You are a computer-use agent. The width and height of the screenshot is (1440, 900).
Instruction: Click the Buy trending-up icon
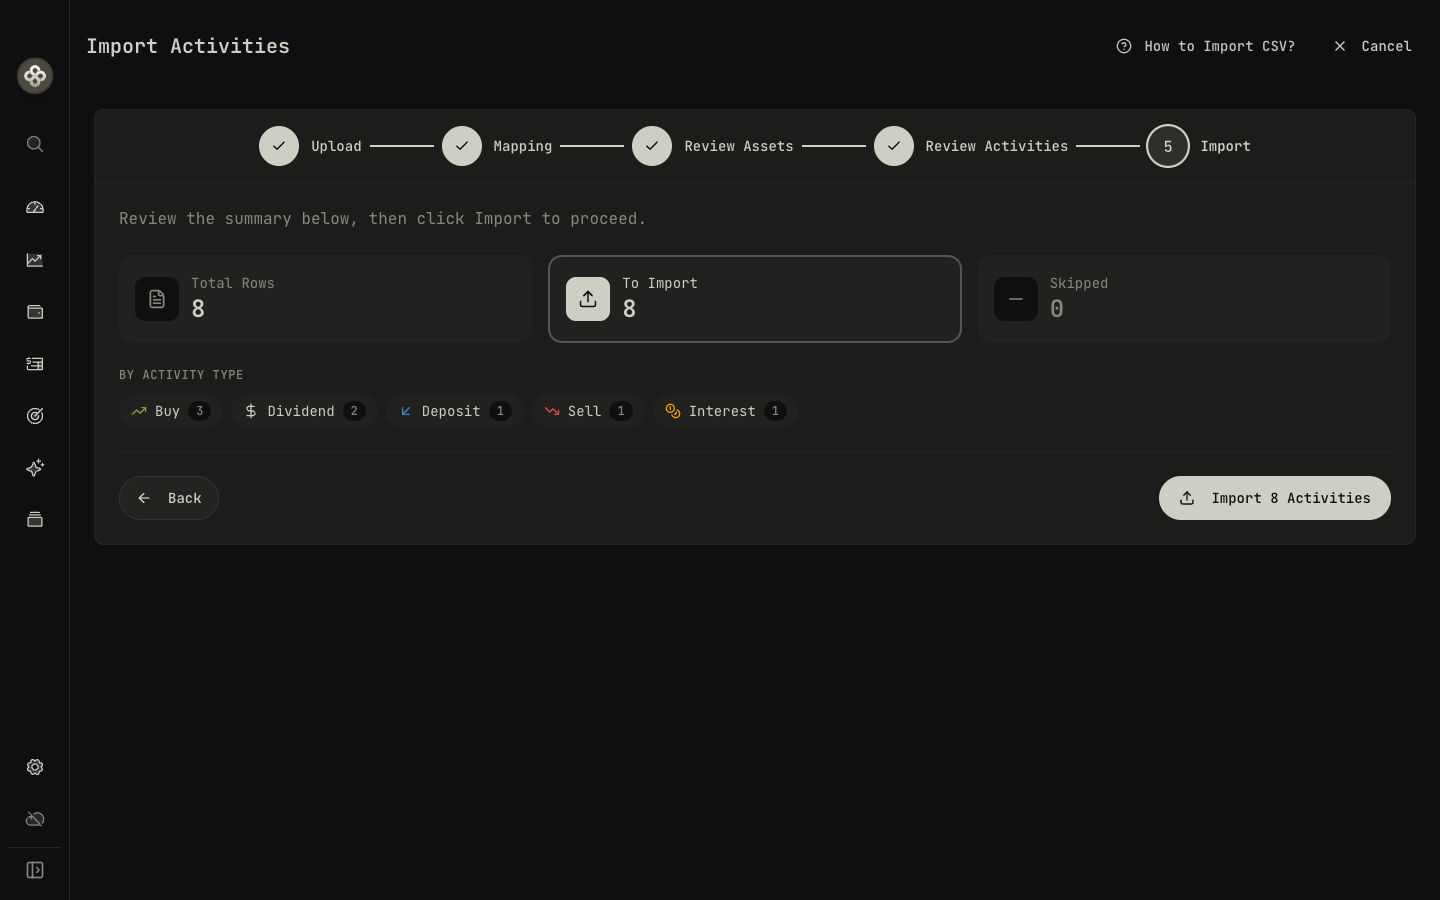(x=139, y=411)
